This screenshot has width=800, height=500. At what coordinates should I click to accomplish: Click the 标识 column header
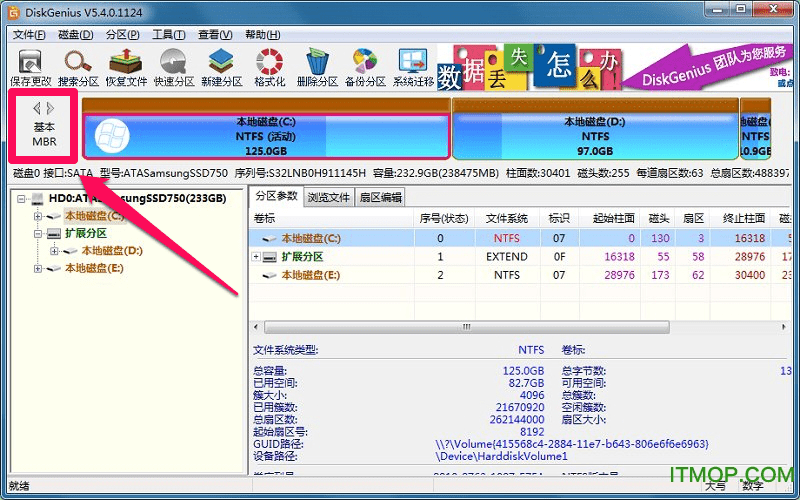[559, 218]
